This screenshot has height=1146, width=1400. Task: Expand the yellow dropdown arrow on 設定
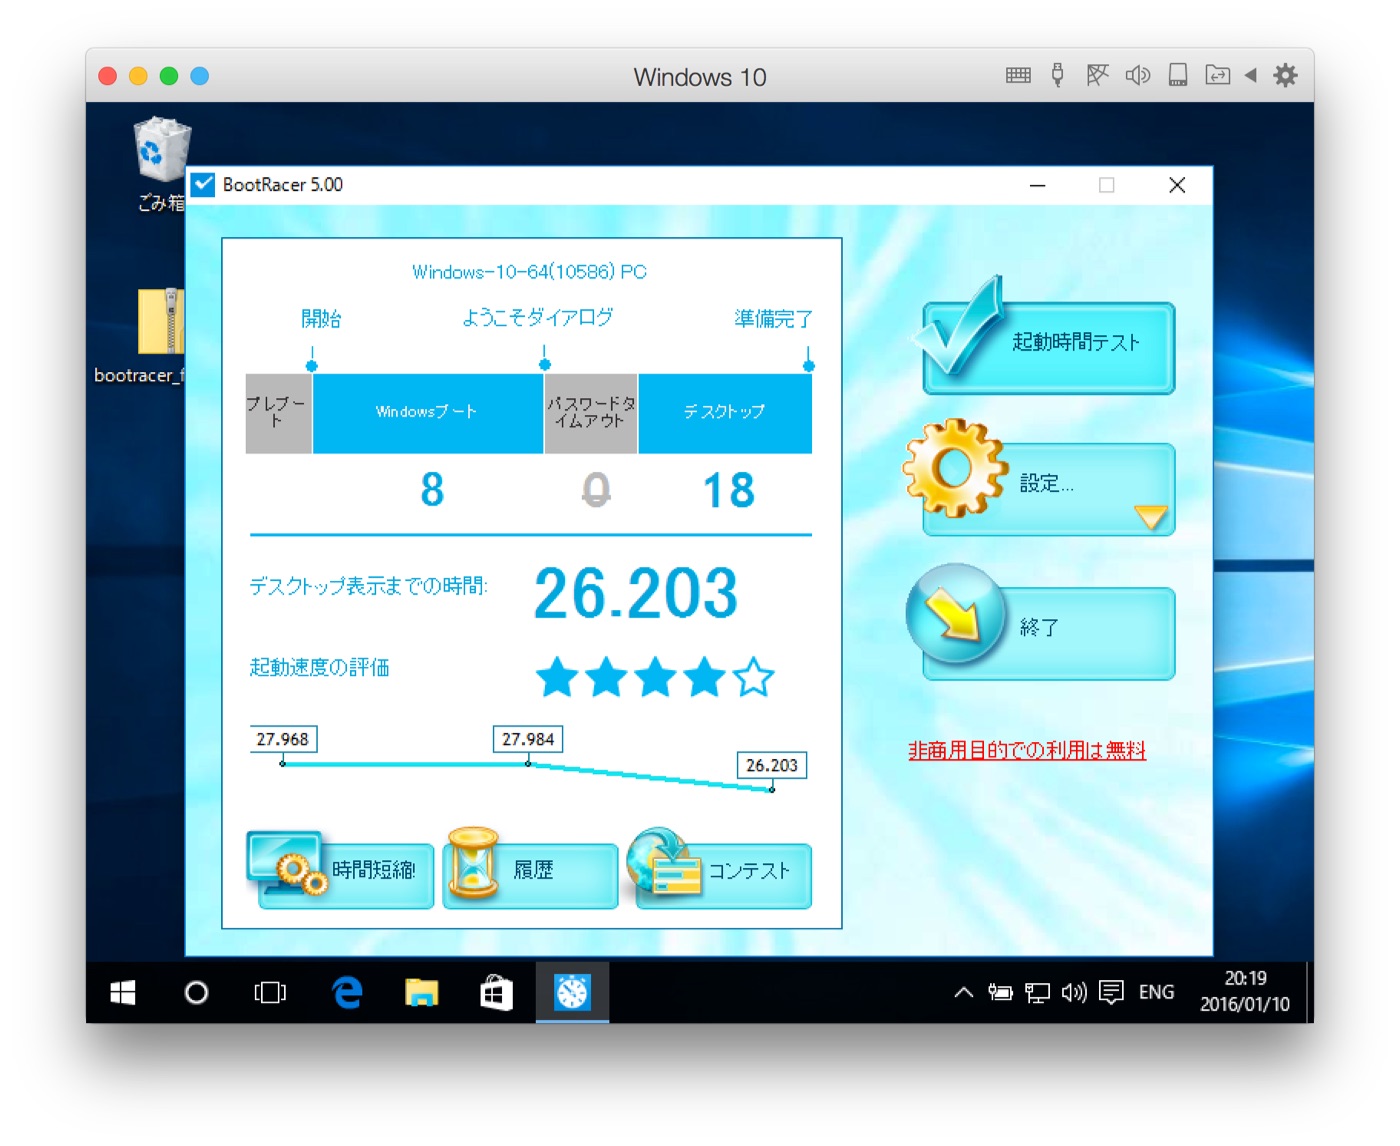1150,516
